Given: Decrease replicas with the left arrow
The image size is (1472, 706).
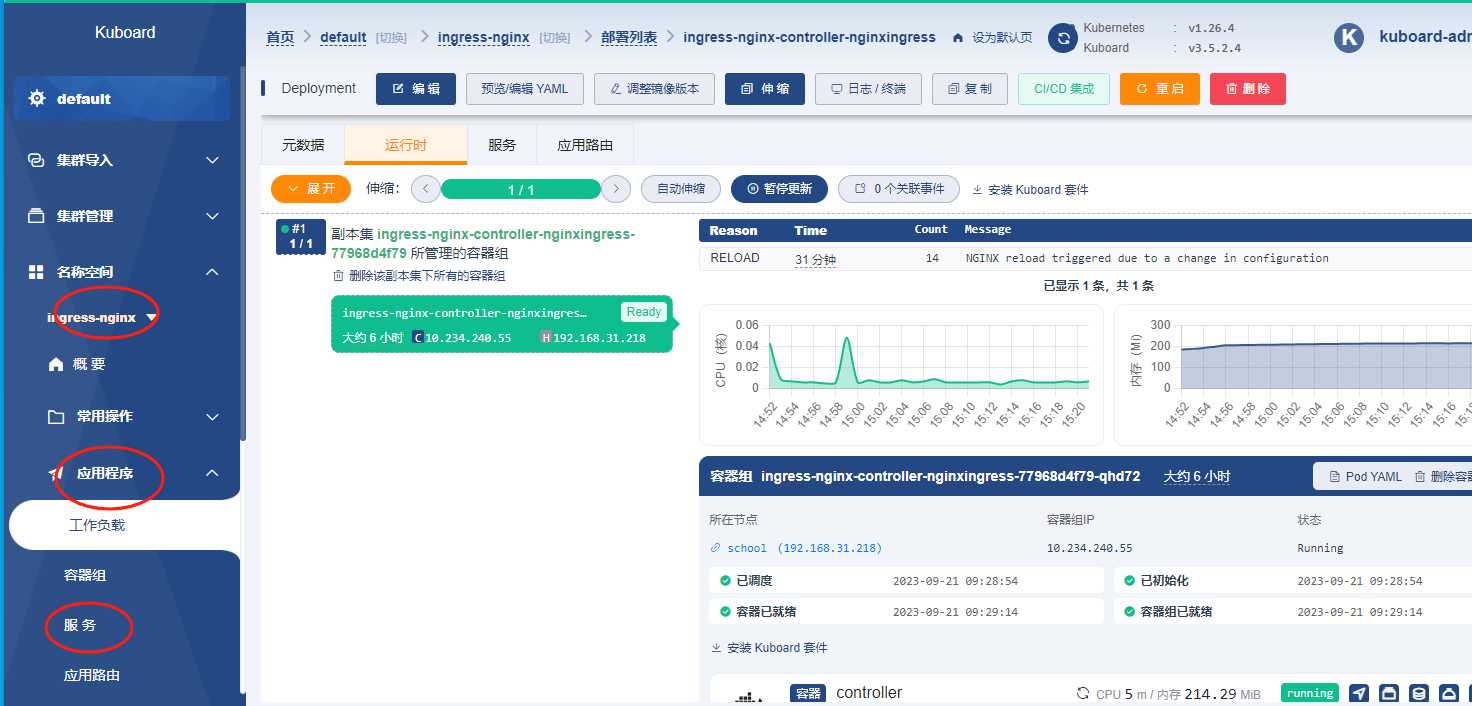Looking at the screenshot, I should point(425,189).
